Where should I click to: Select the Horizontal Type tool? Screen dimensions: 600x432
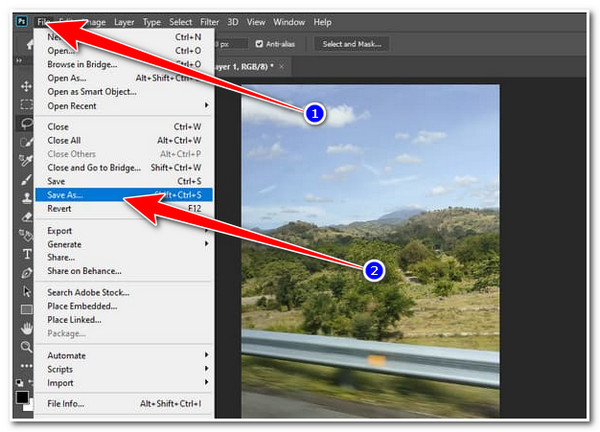[26, 254]
